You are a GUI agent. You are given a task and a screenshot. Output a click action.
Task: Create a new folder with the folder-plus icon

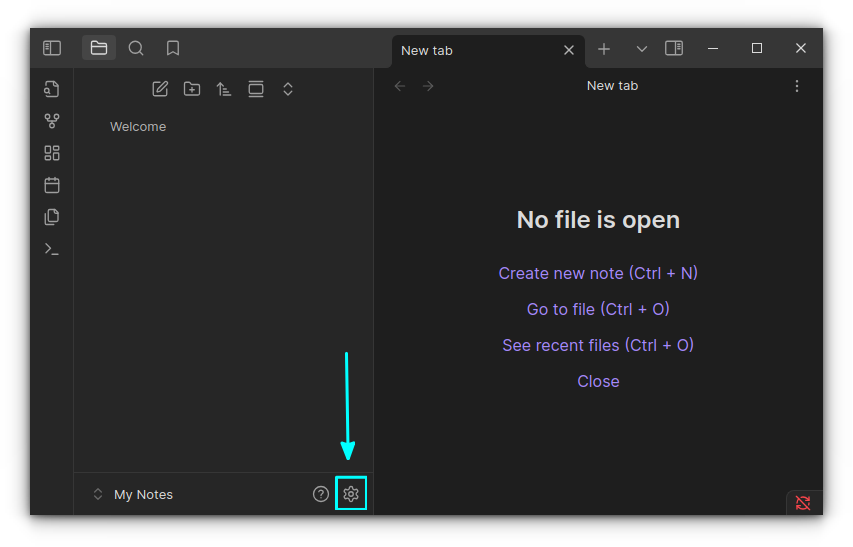tap(192, 89)
